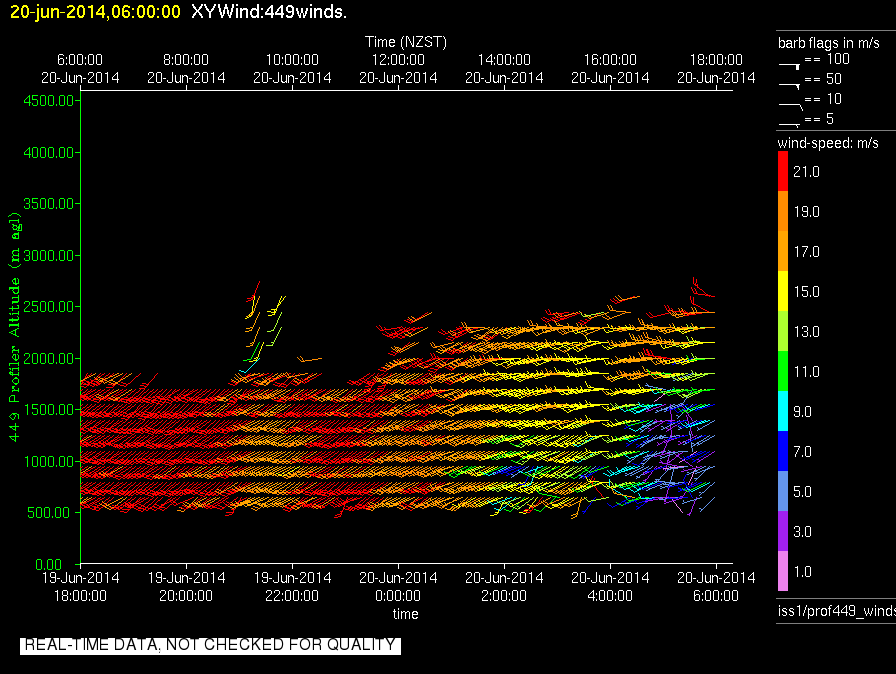Click the '449 Profiler Altitude (m agl)' axis title
The image size is (896, 674).
(x=14, y=327)
